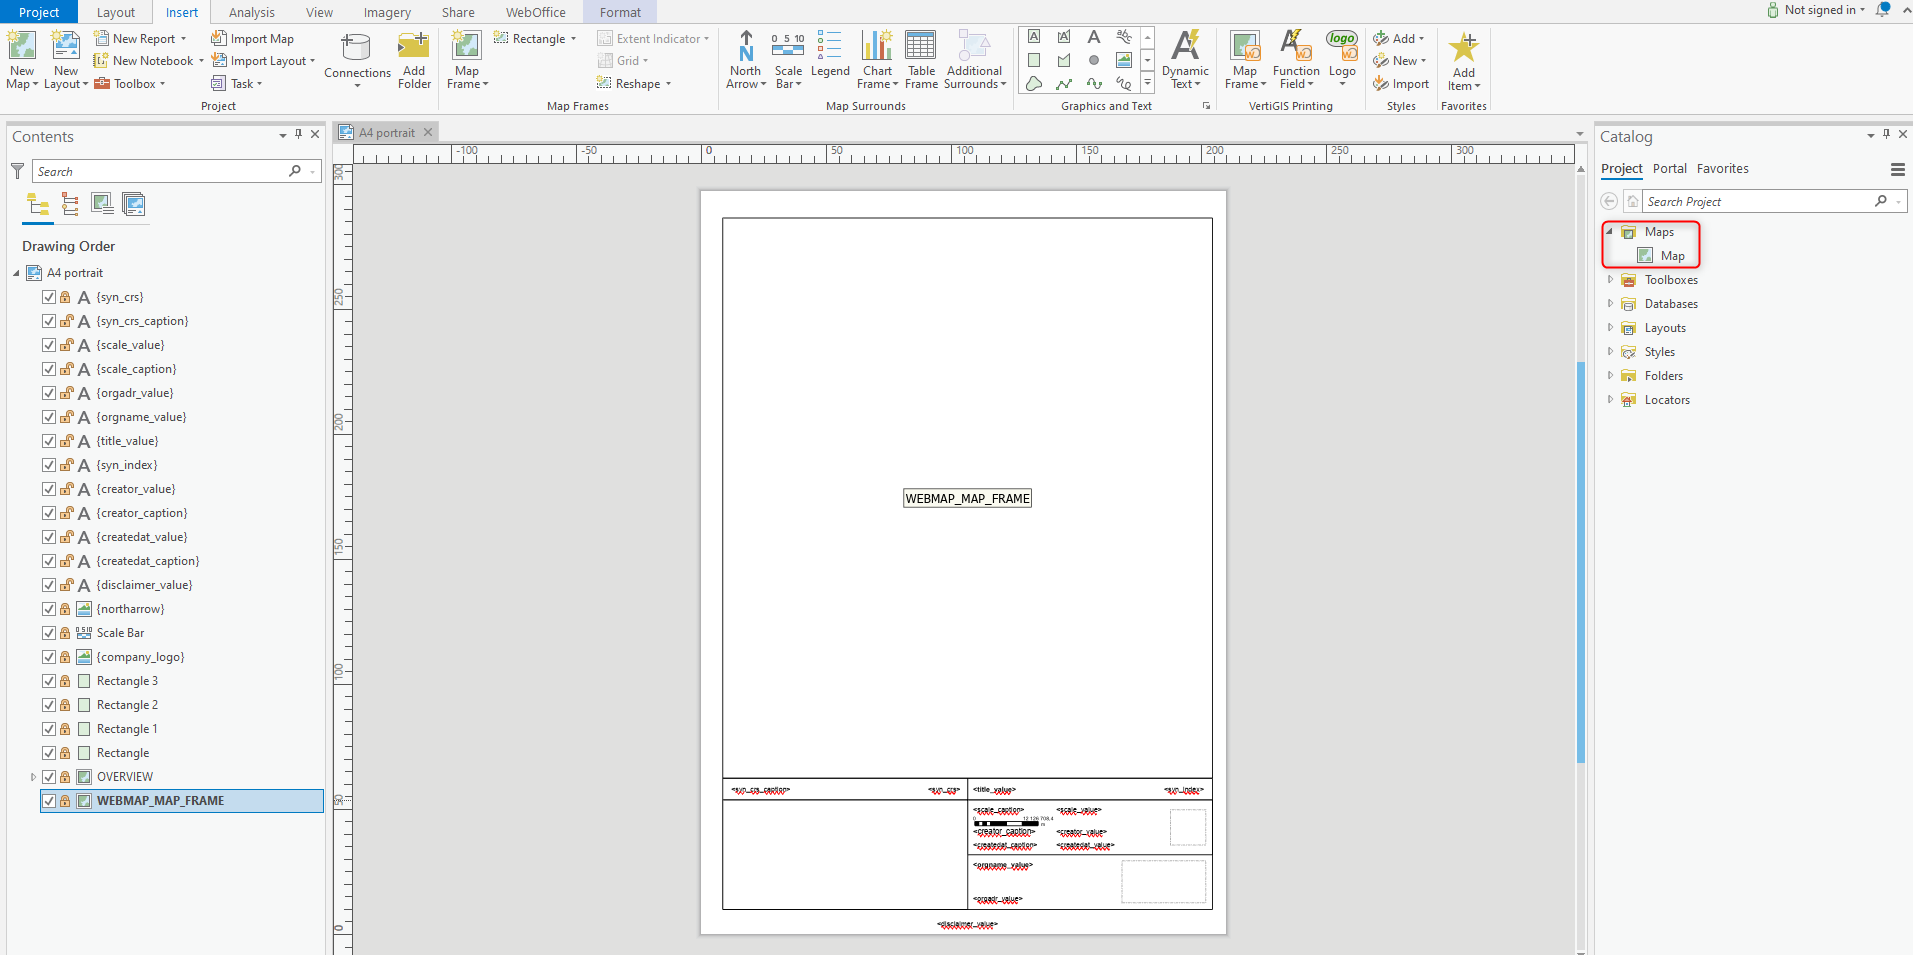Viewport: 1913px width, 955px height.
Task: Switch to the Imagery ribbon tab
Action: tap(387, 12)
